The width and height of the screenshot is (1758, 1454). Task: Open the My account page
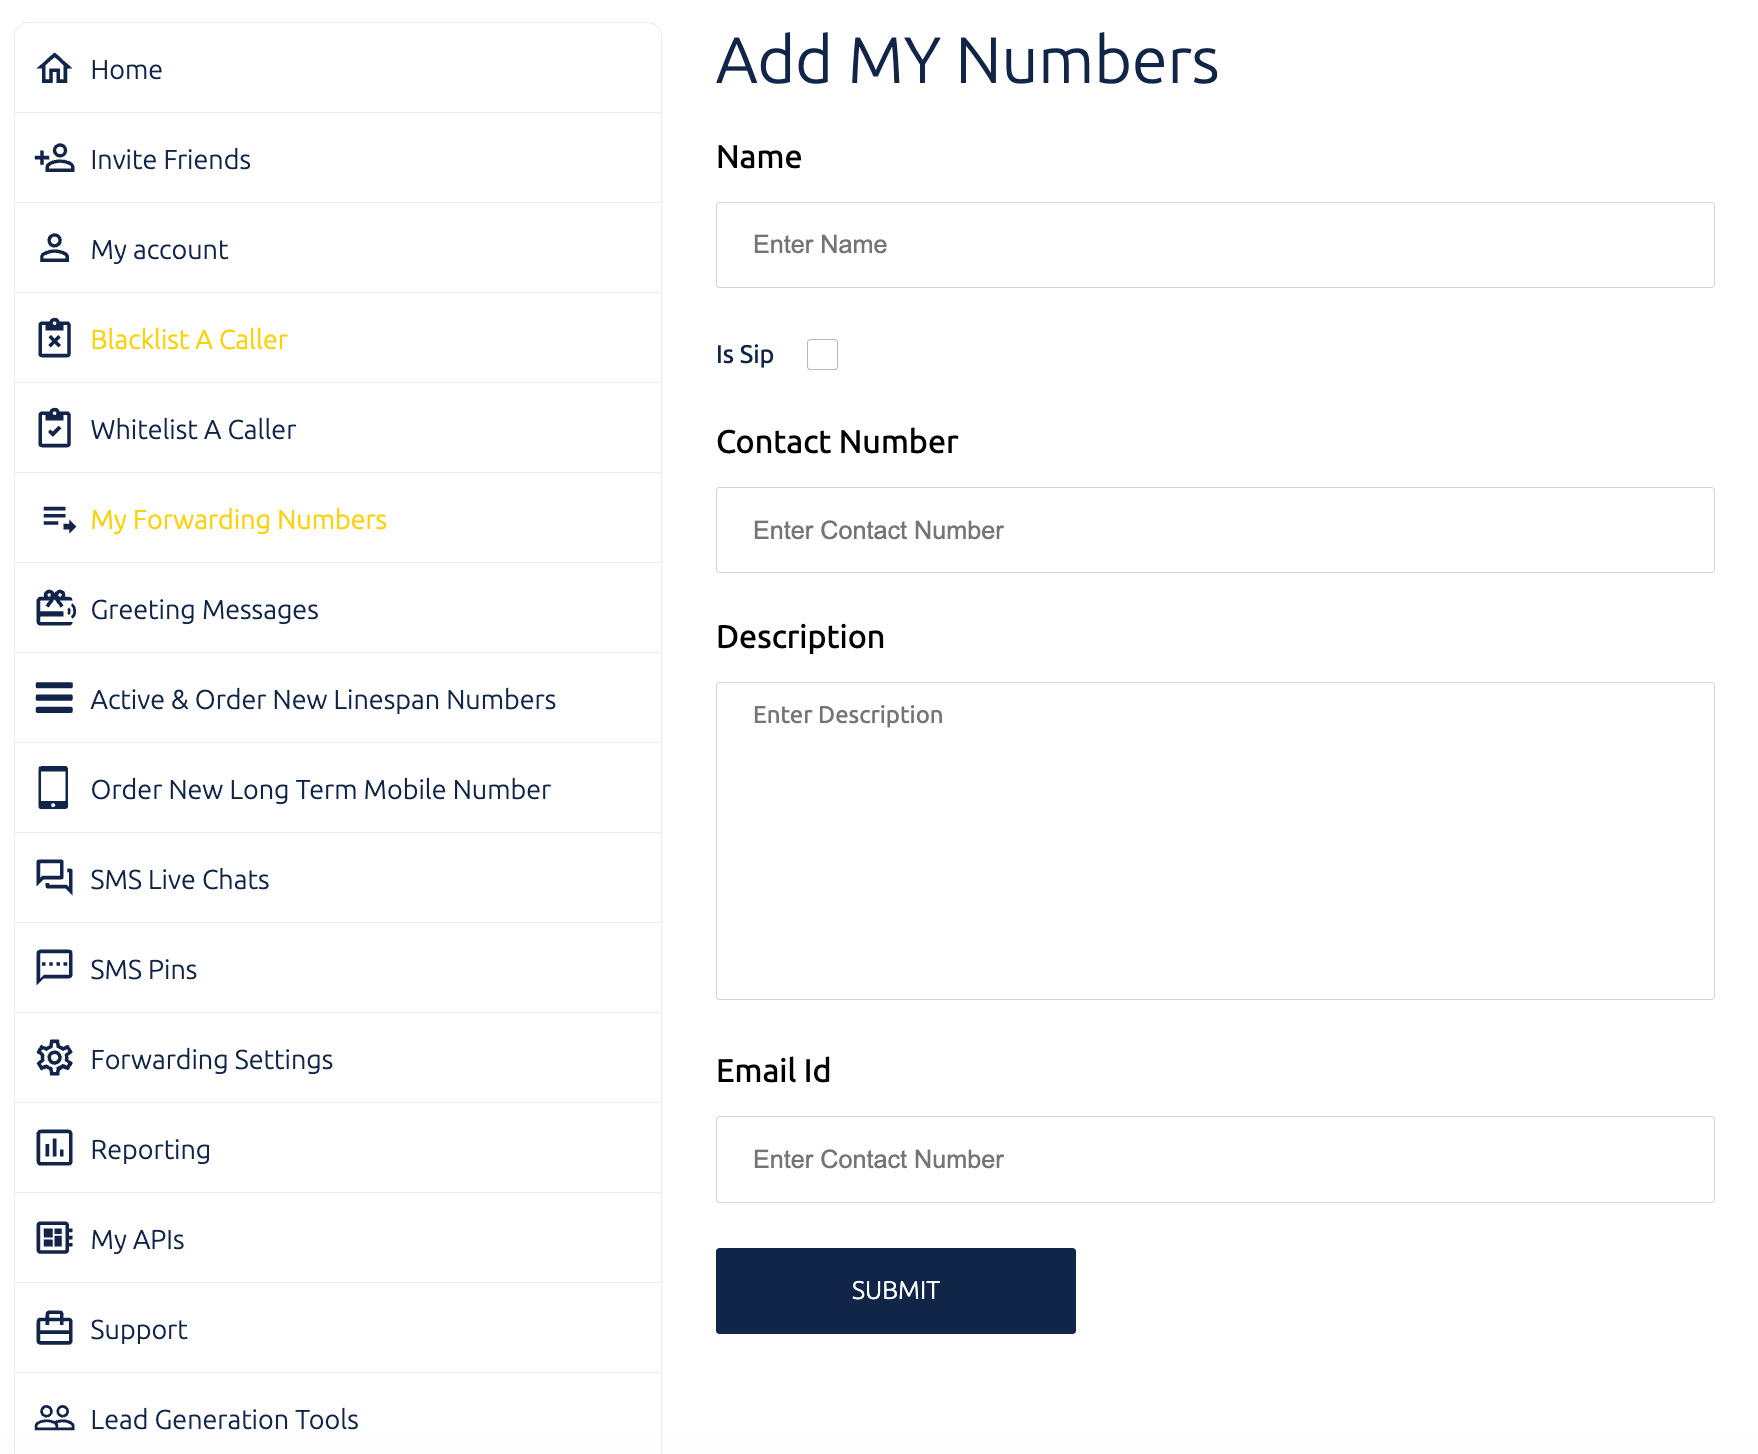click(338, 248)
